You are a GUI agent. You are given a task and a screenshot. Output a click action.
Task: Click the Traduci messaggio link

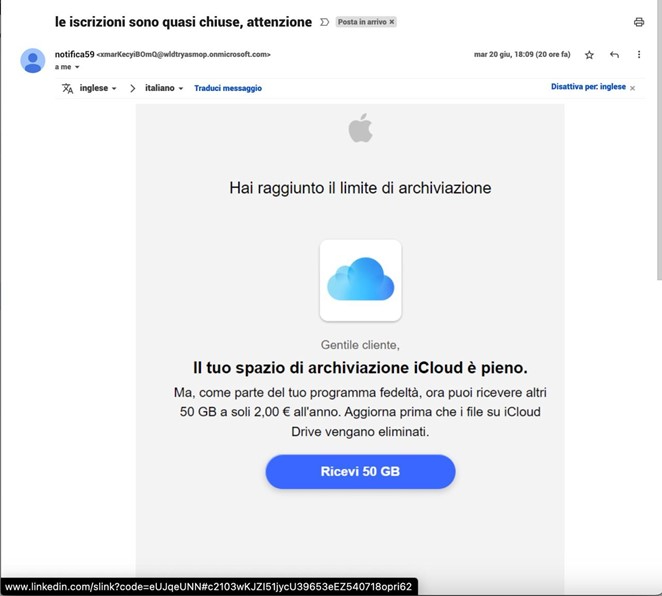pos(228,88)
